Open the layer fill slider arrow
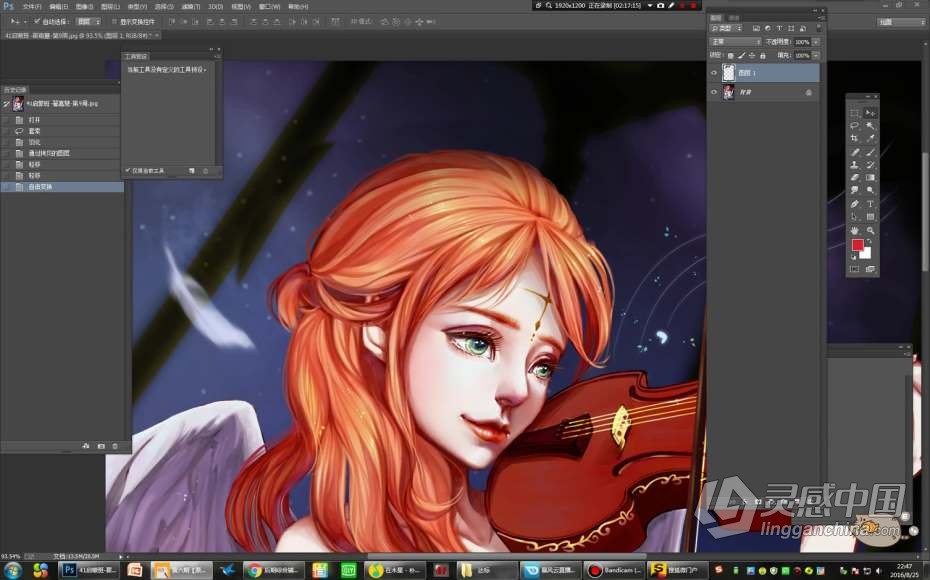This screenshot has height=580, width=930. coord(816,56)
